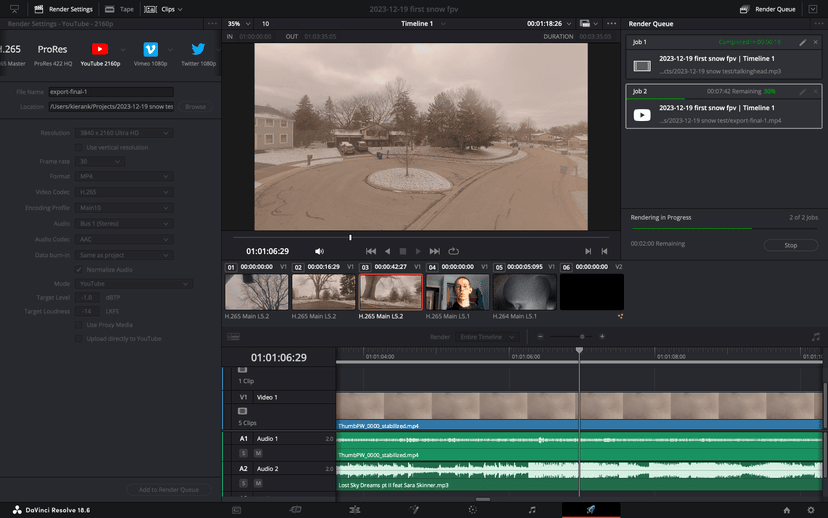Viewport: 828px width, 518px height.
Task: Open the Clips panel in top toolbar
Action: (166, 8)
